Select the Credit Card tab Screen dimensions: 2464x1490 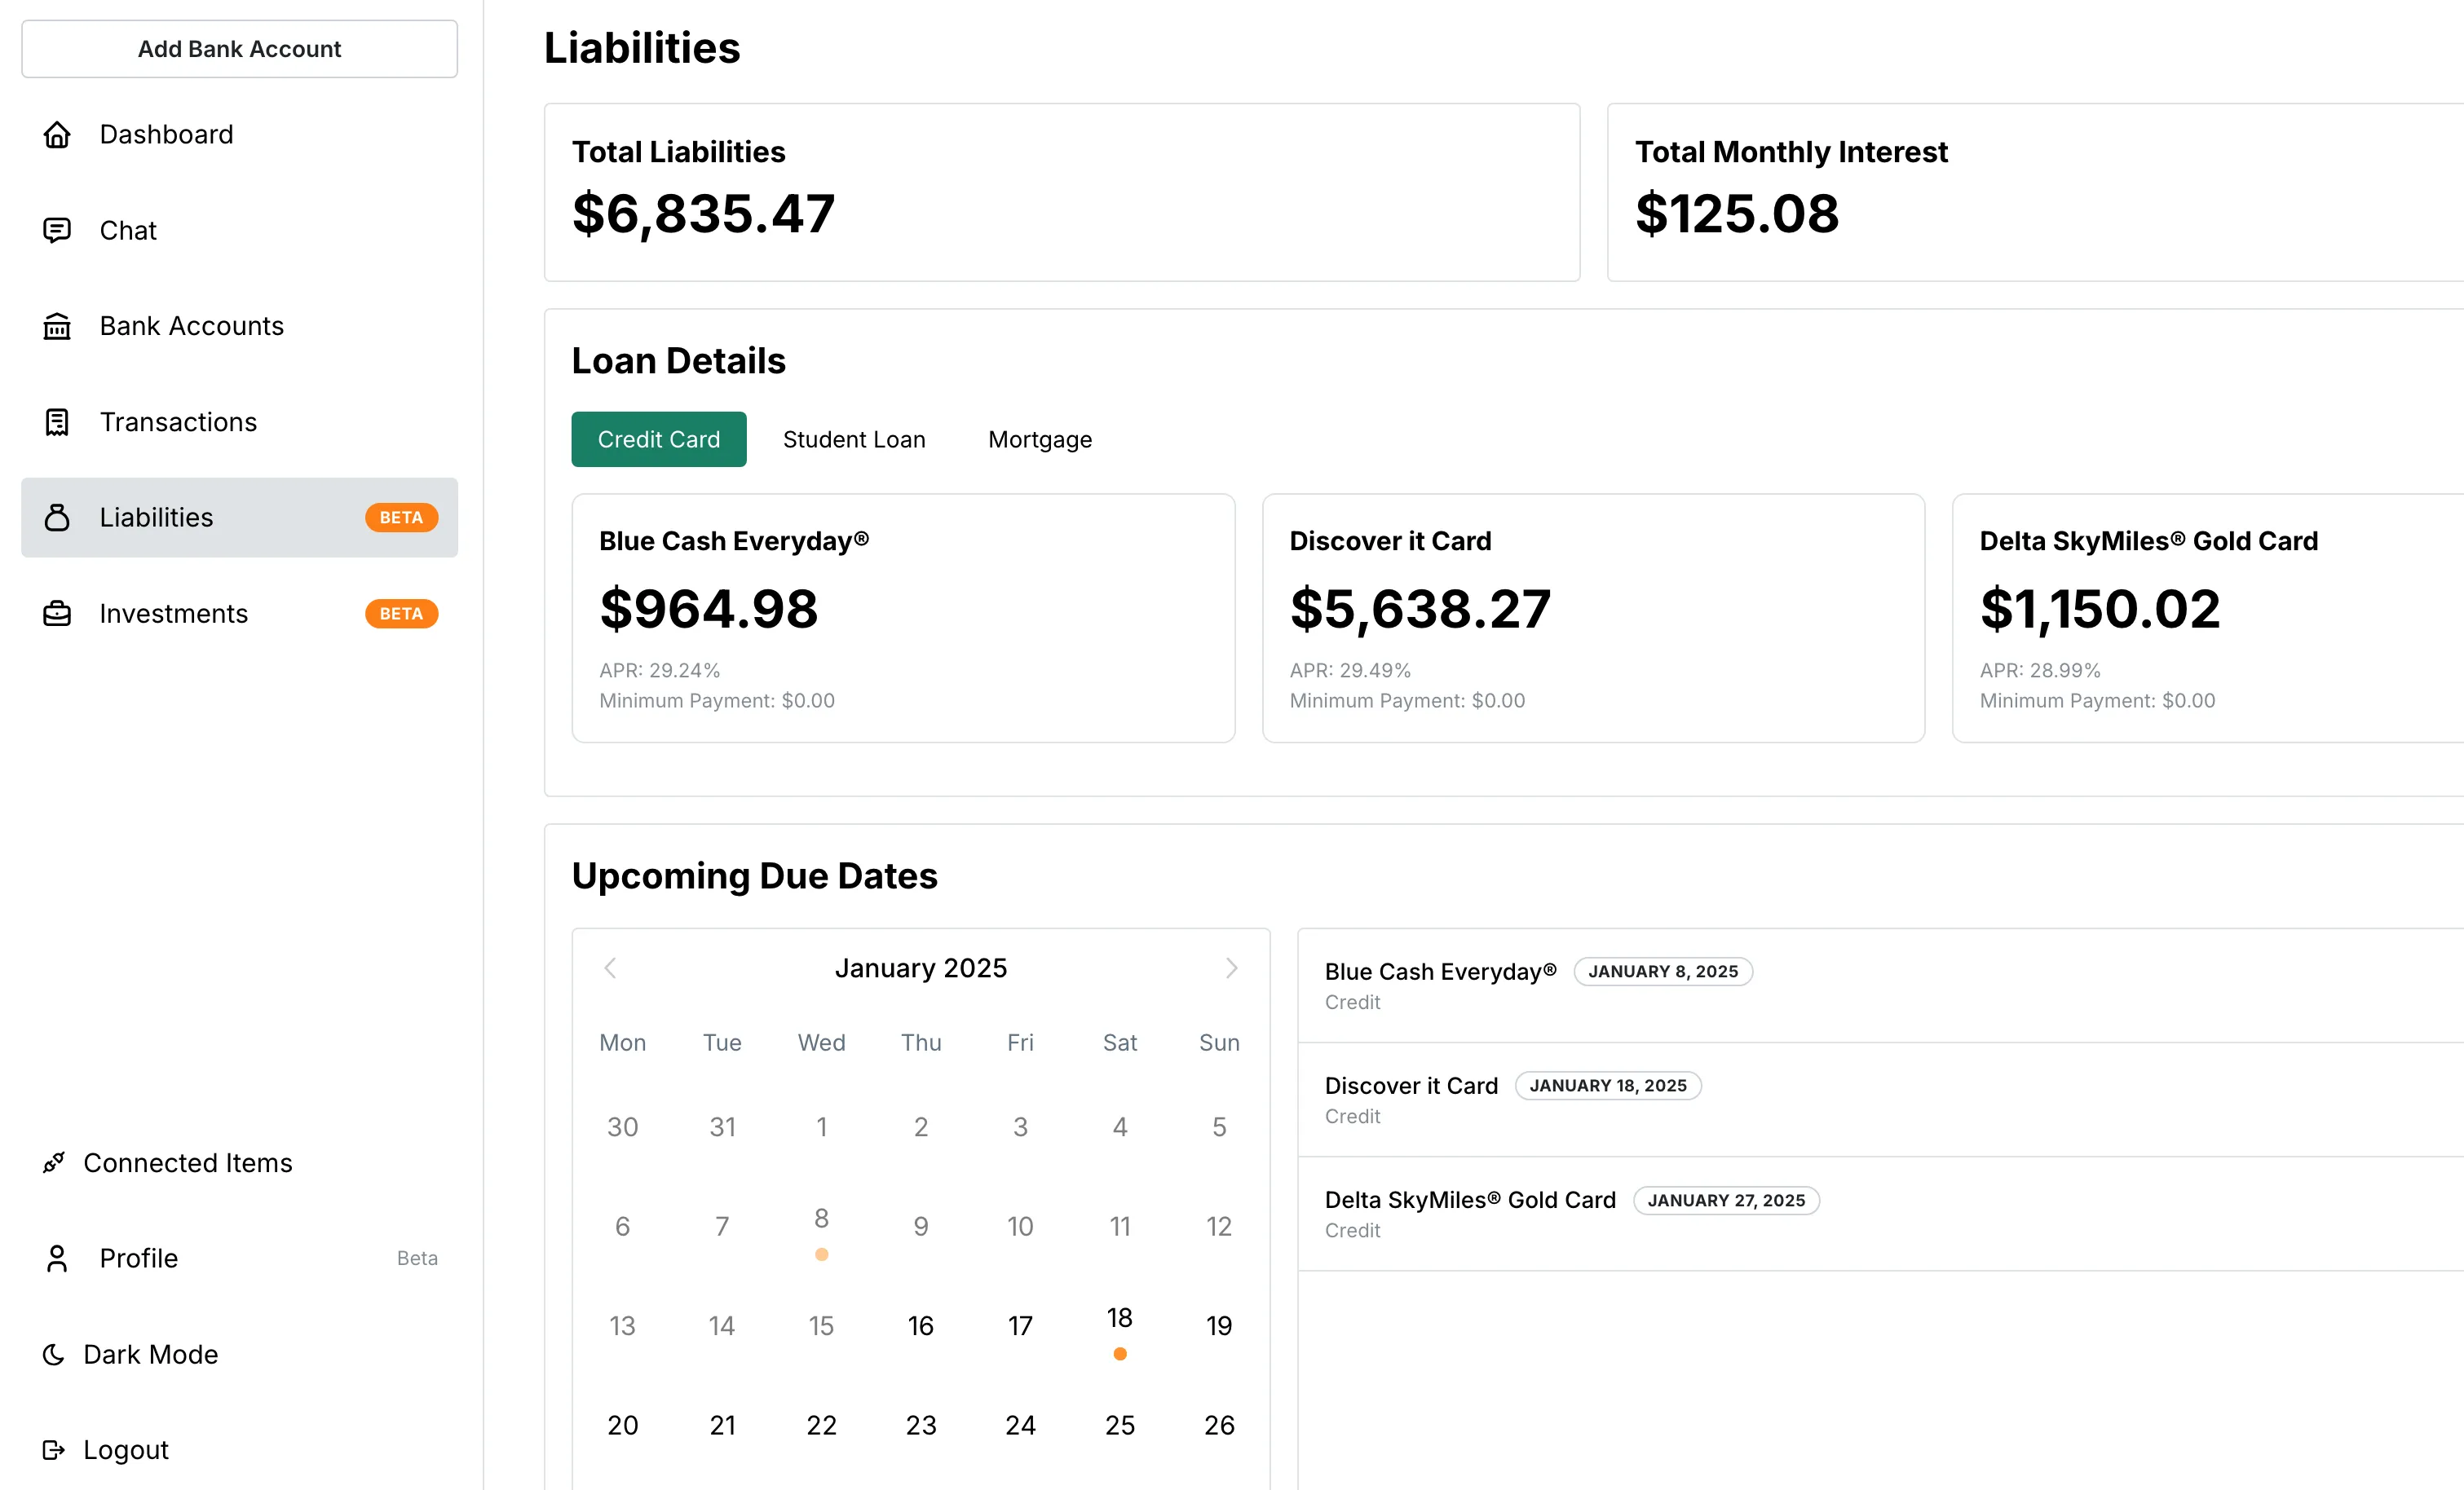pos(658,439)
